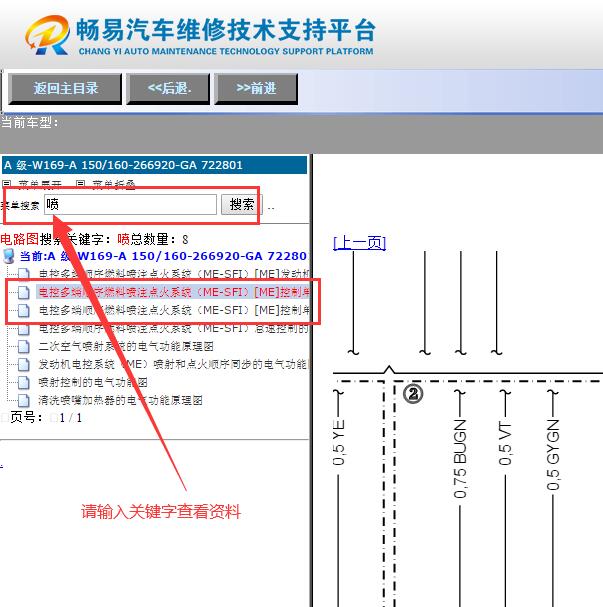Click document icon of 怠速控制的 row
This screenshot has width=603, height=607.
tap(24, 329)
